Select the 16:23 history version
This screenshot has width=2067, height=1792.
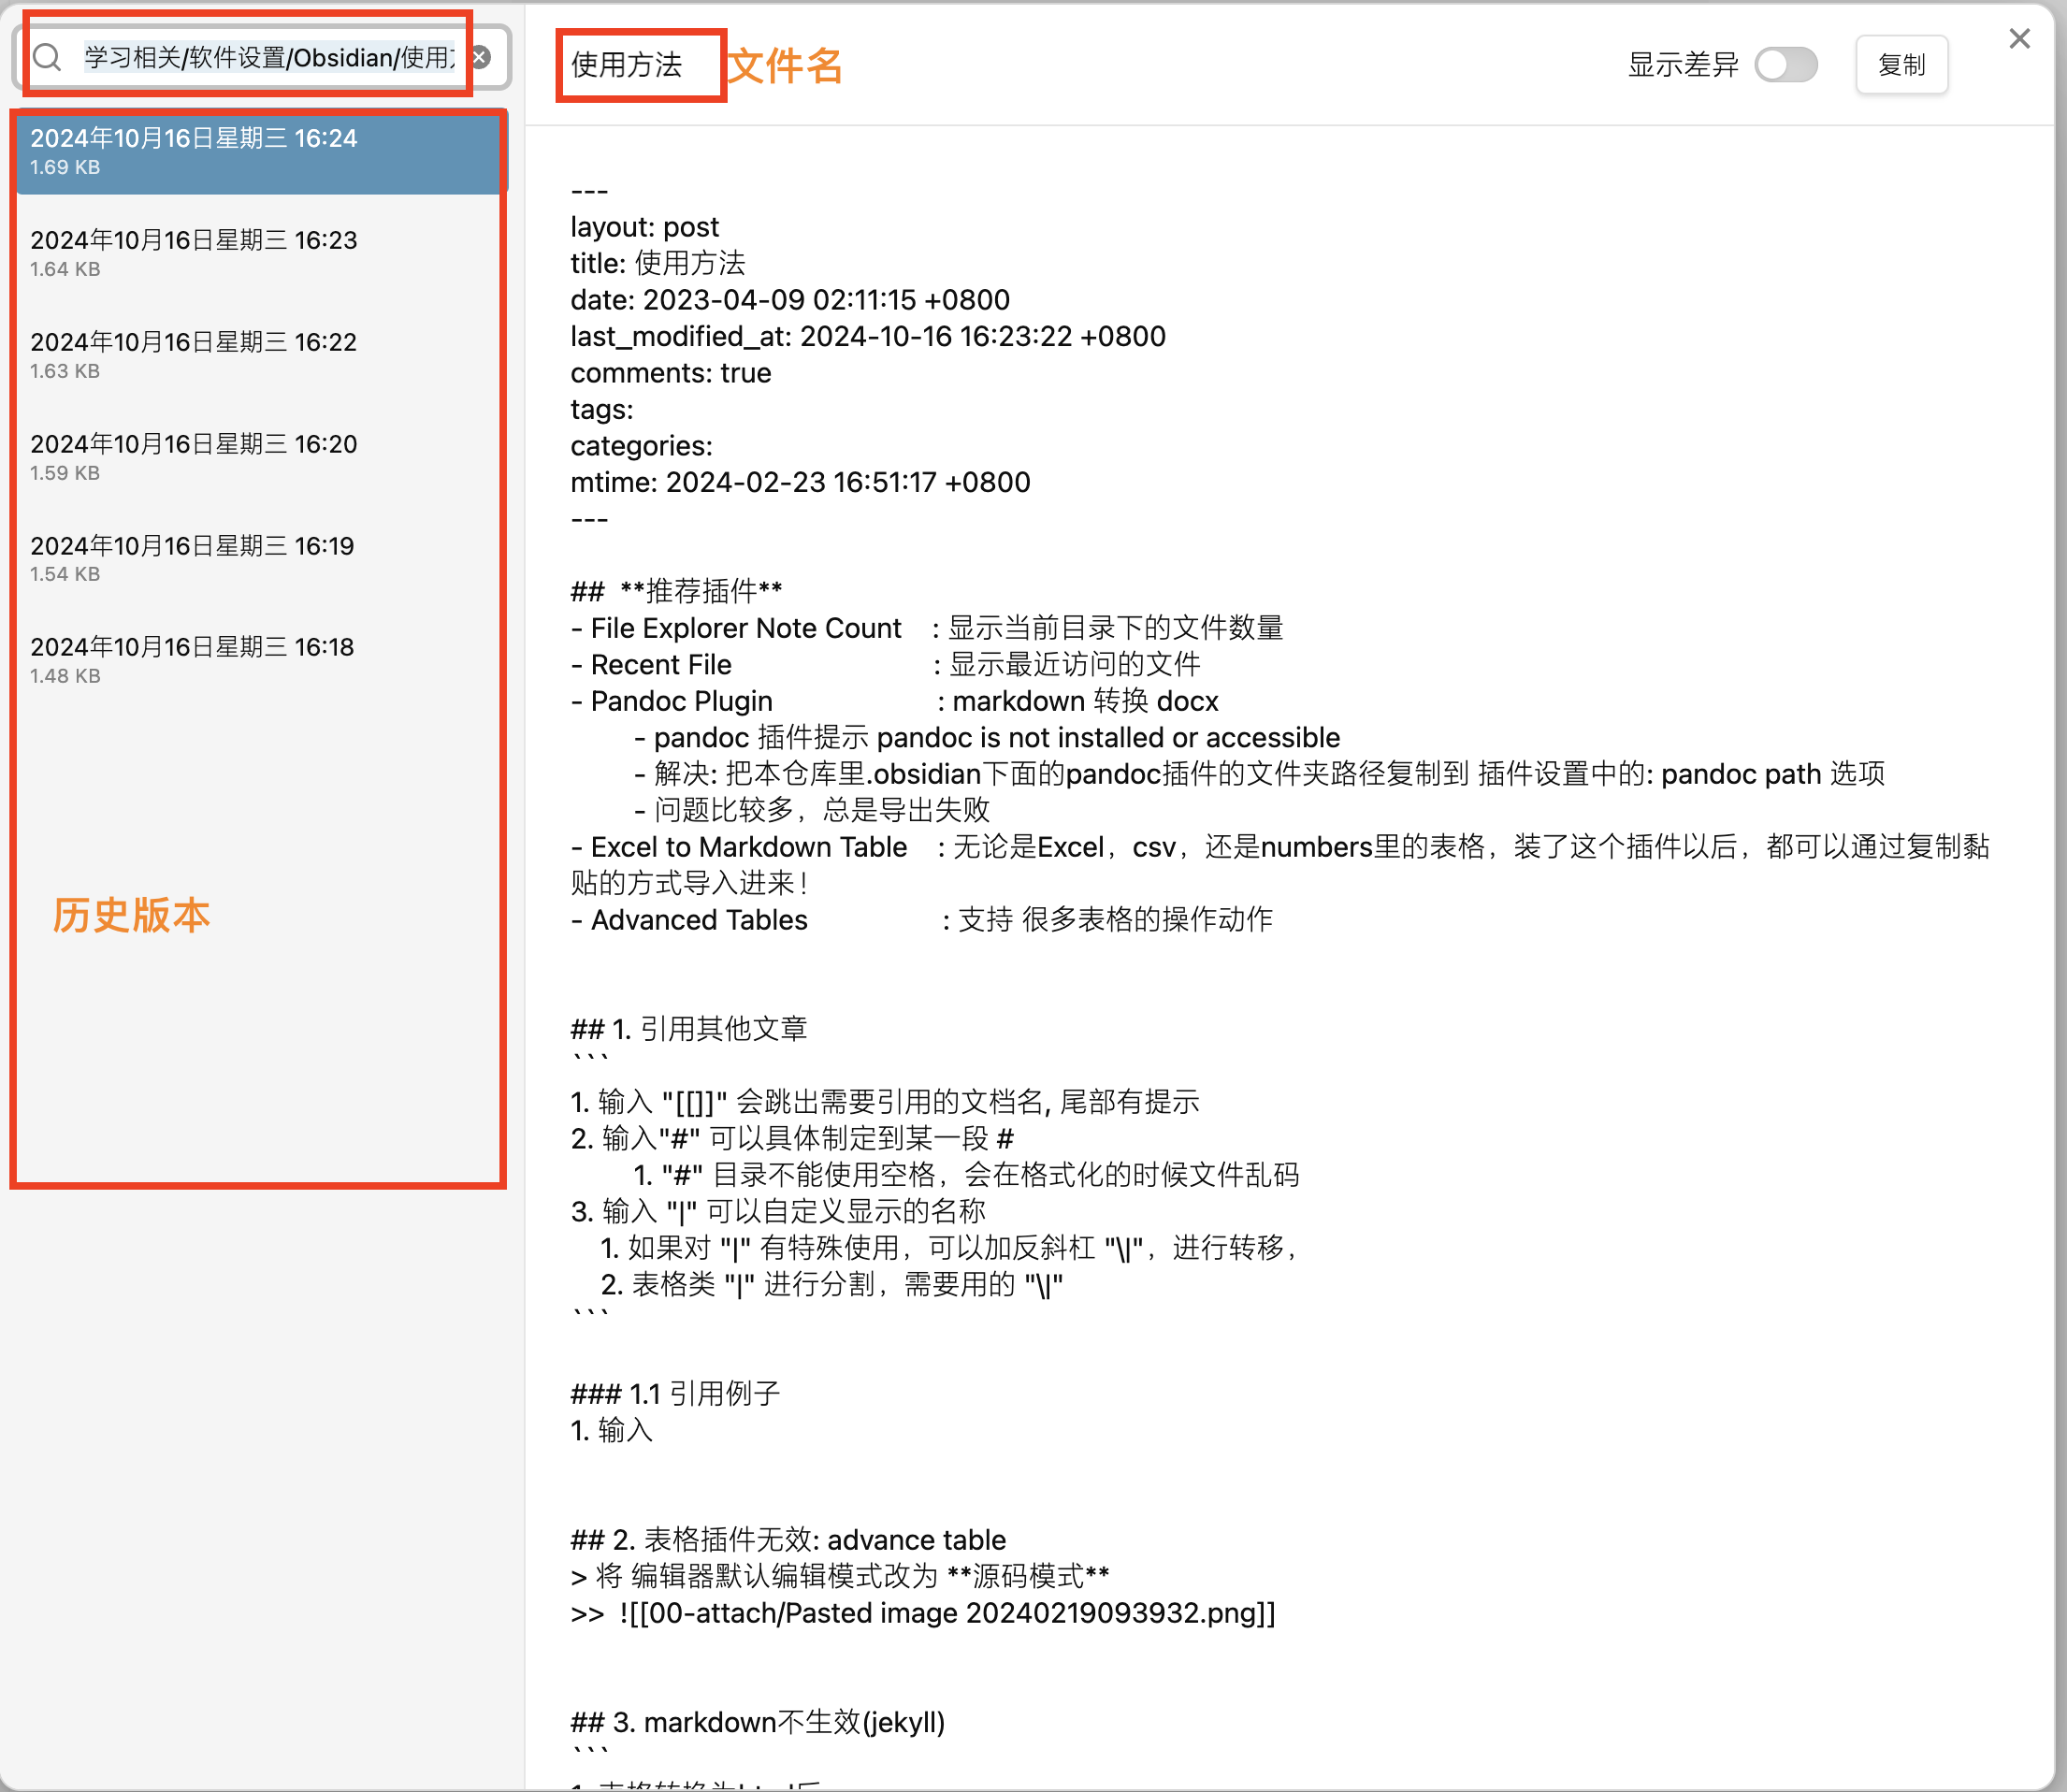tap(260, 253)
